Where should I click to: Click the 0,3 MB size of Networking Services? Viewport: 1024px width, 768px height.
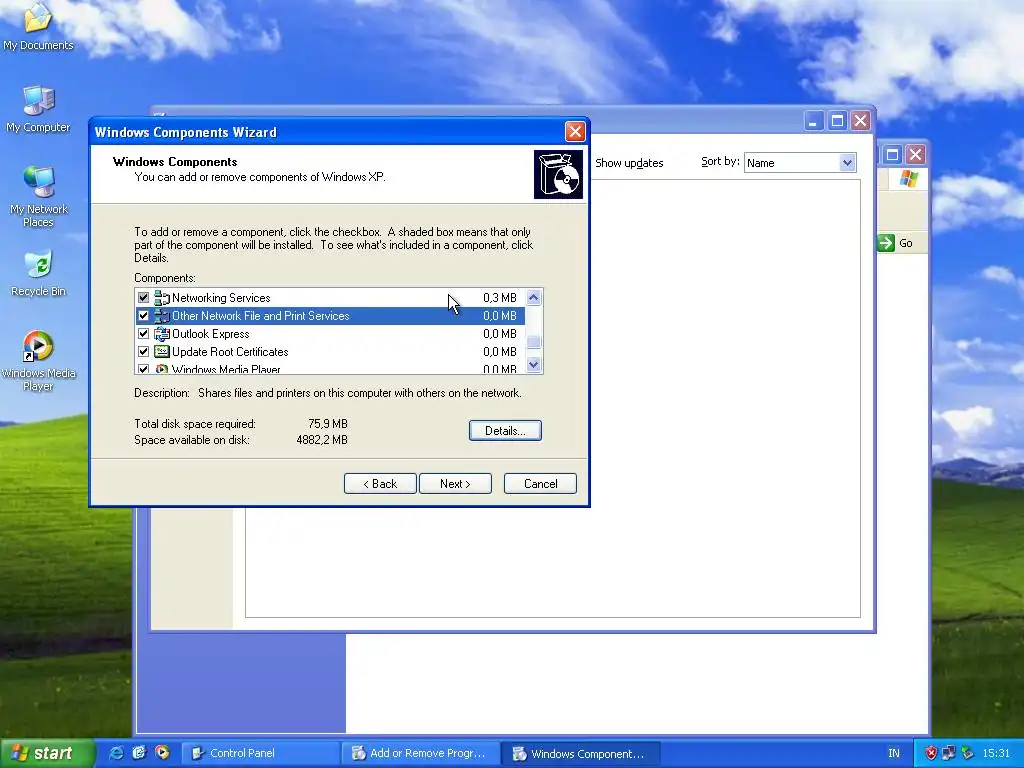click(x=500, y=298)
